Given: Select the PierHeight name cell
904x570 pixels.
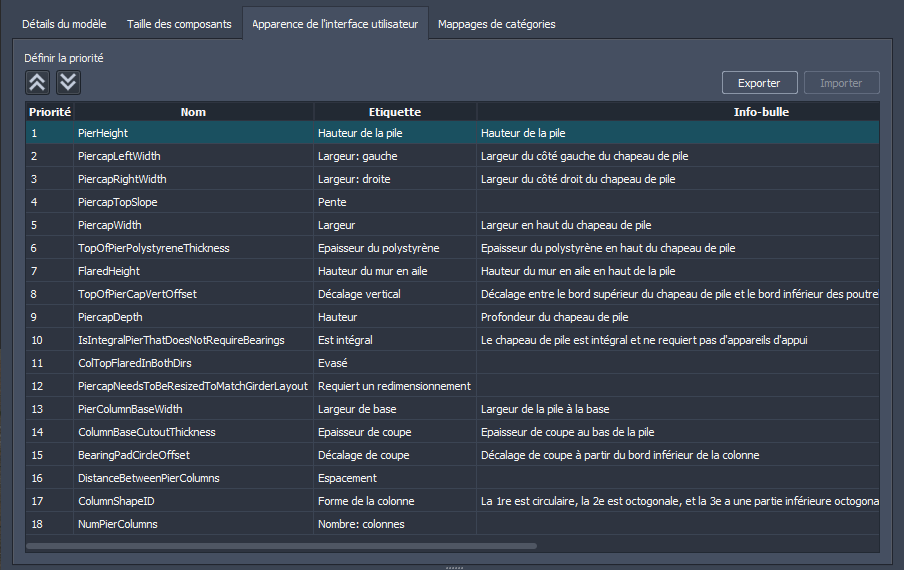Looking at the screenshot, I should point(193,133).
